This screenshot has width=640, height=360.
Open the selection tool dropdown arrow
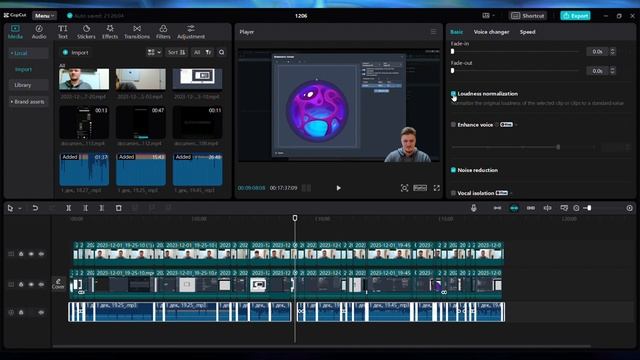tap(20, 208)
